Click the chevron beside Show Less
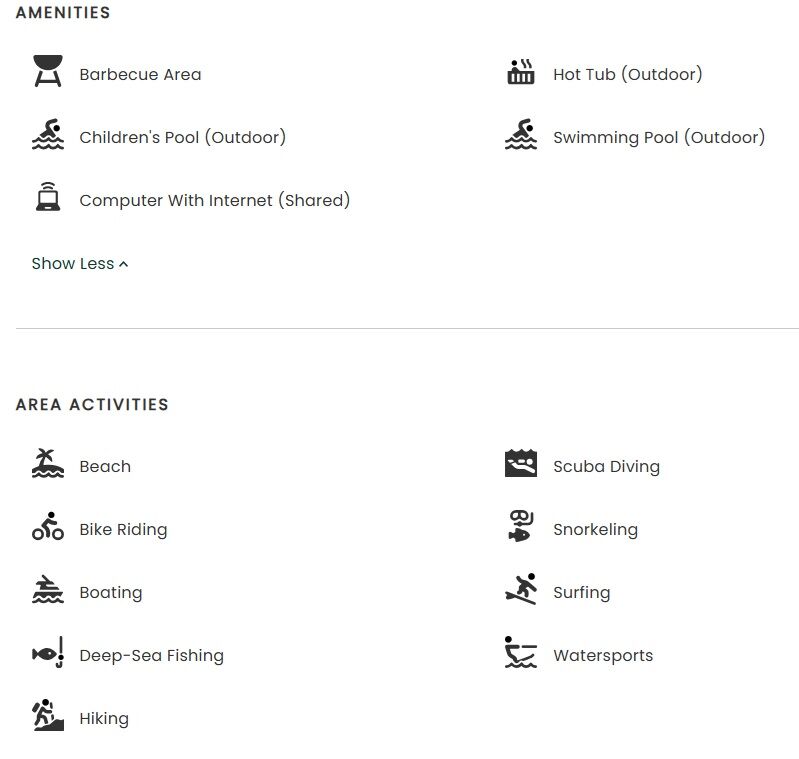The height and width of the screenshot is (759, 799). pos(124,265)
